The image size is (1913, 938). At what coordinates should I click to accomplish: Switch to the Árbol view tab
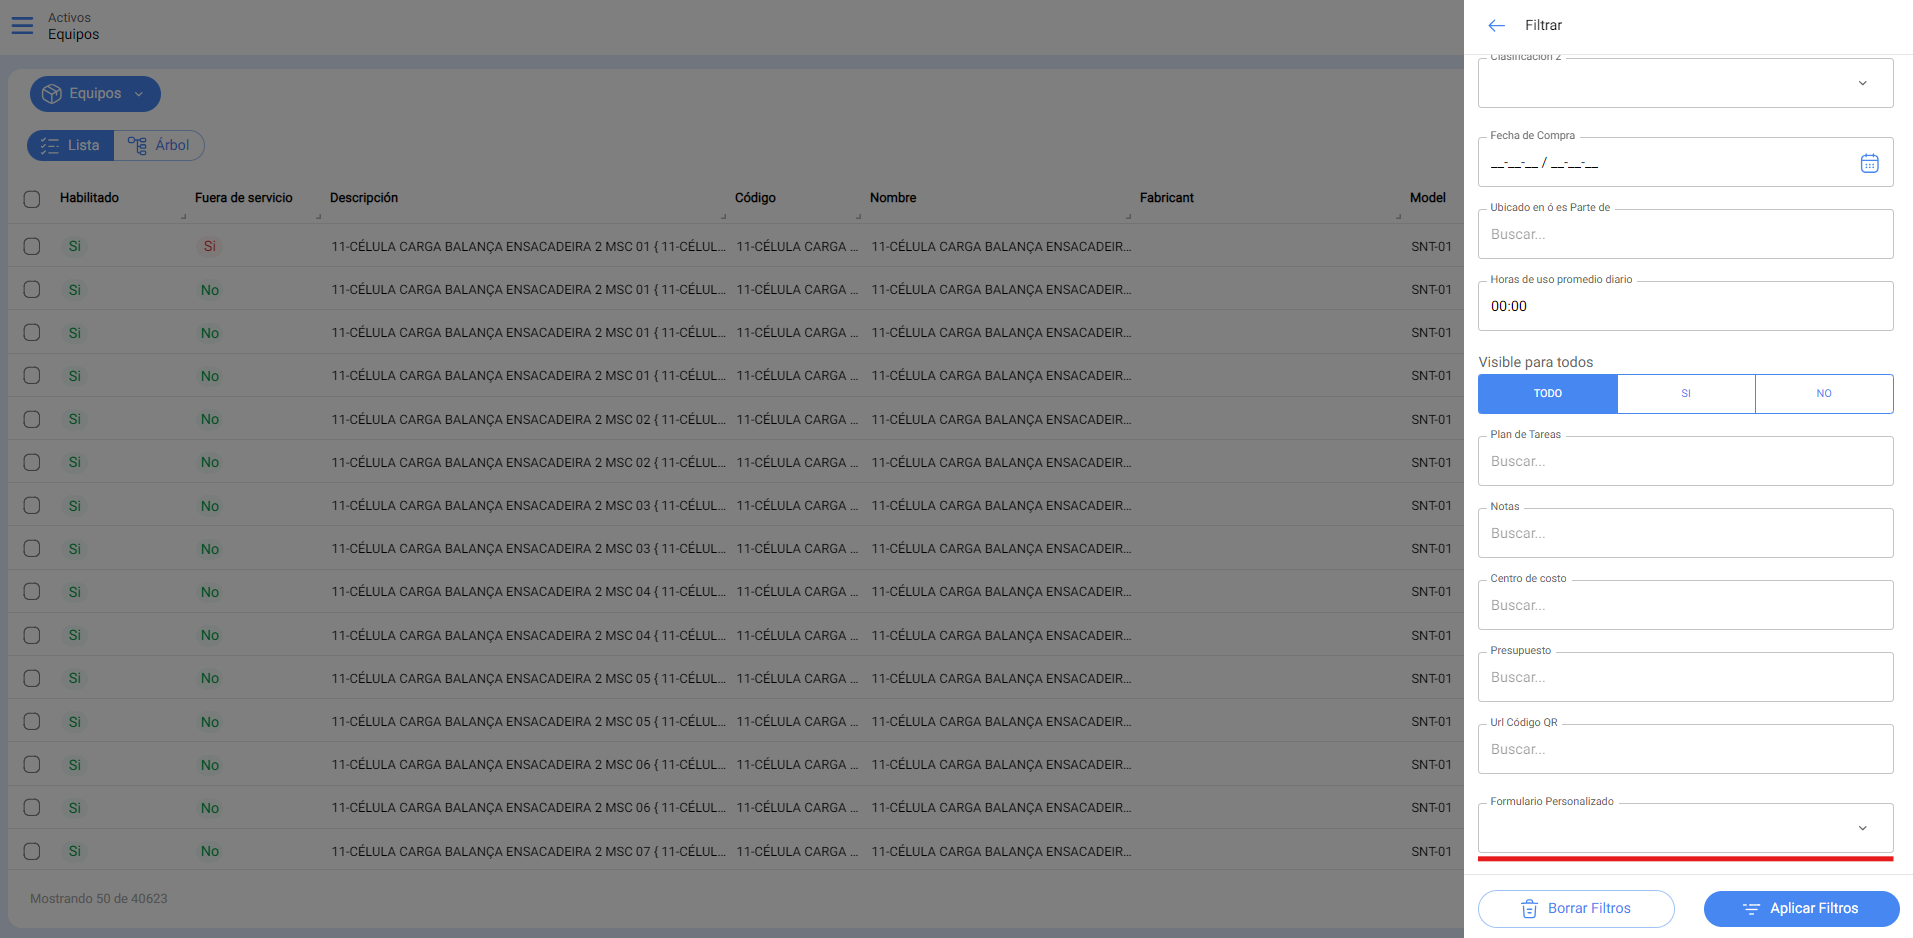click(160, 146)
